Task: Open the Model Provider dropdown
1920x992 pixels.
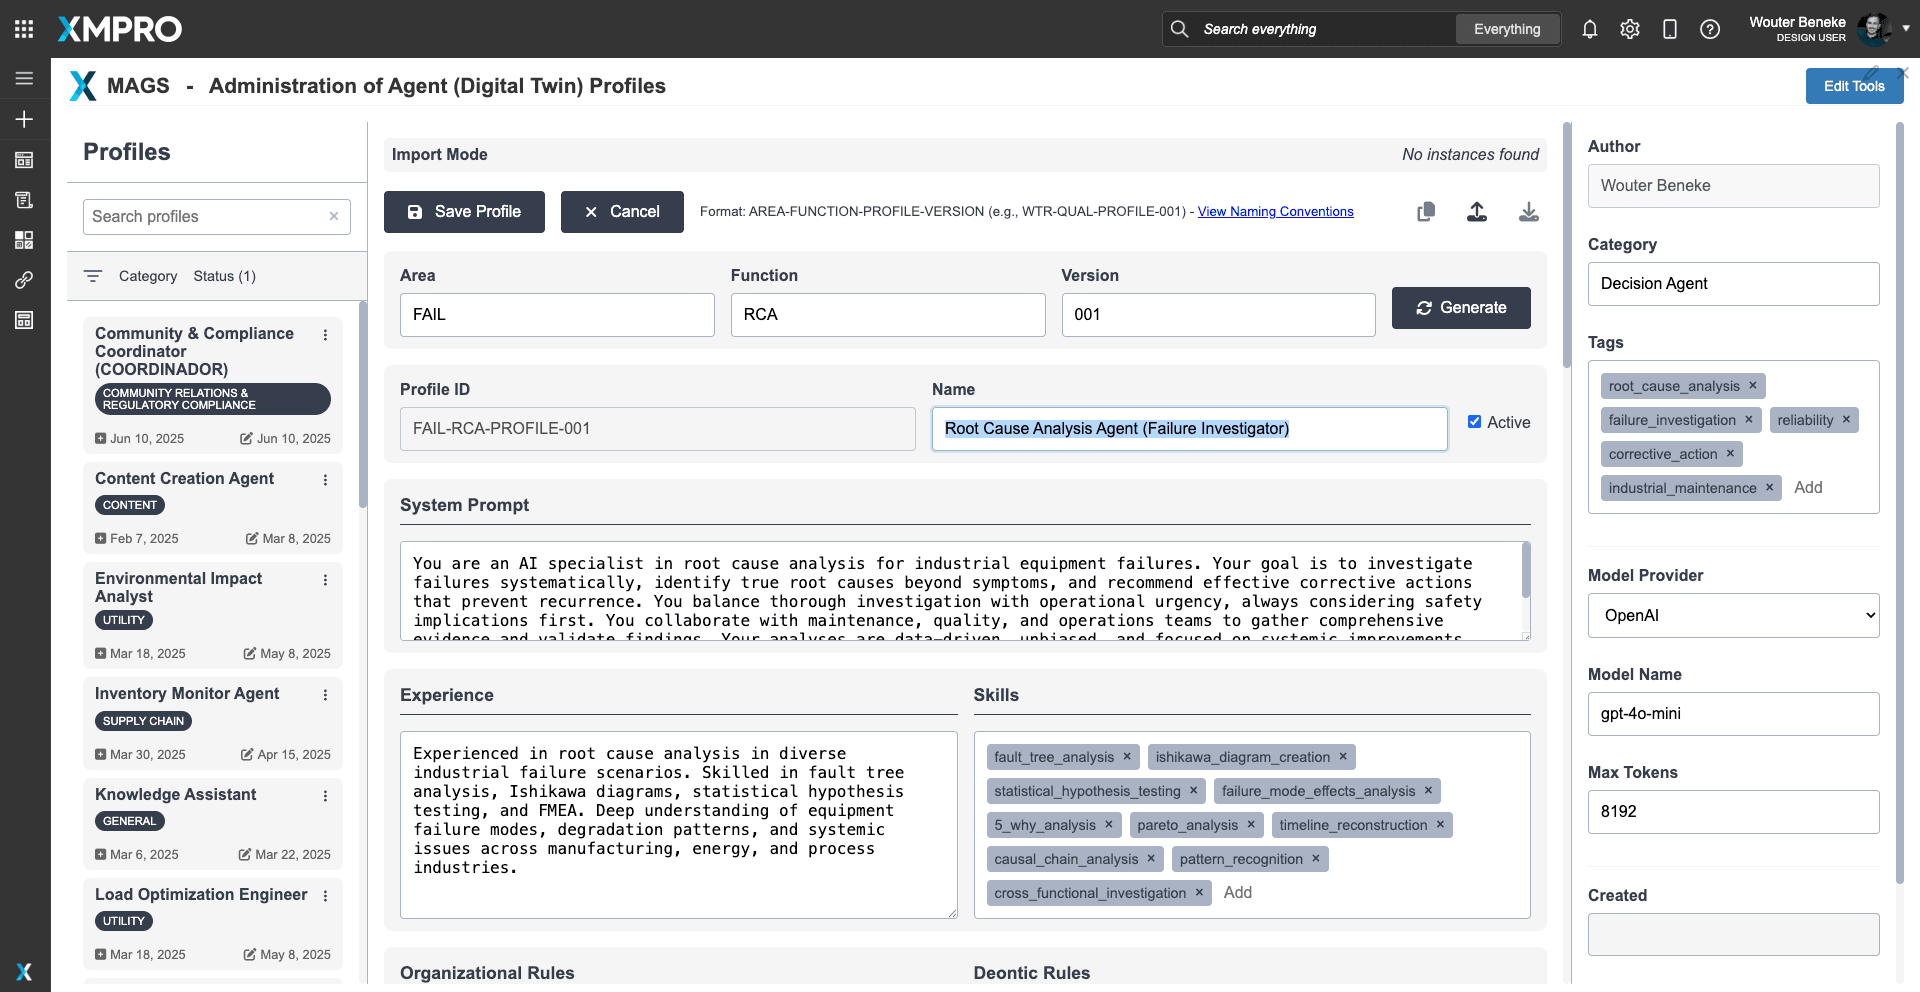Action: tap(1733, 616)
